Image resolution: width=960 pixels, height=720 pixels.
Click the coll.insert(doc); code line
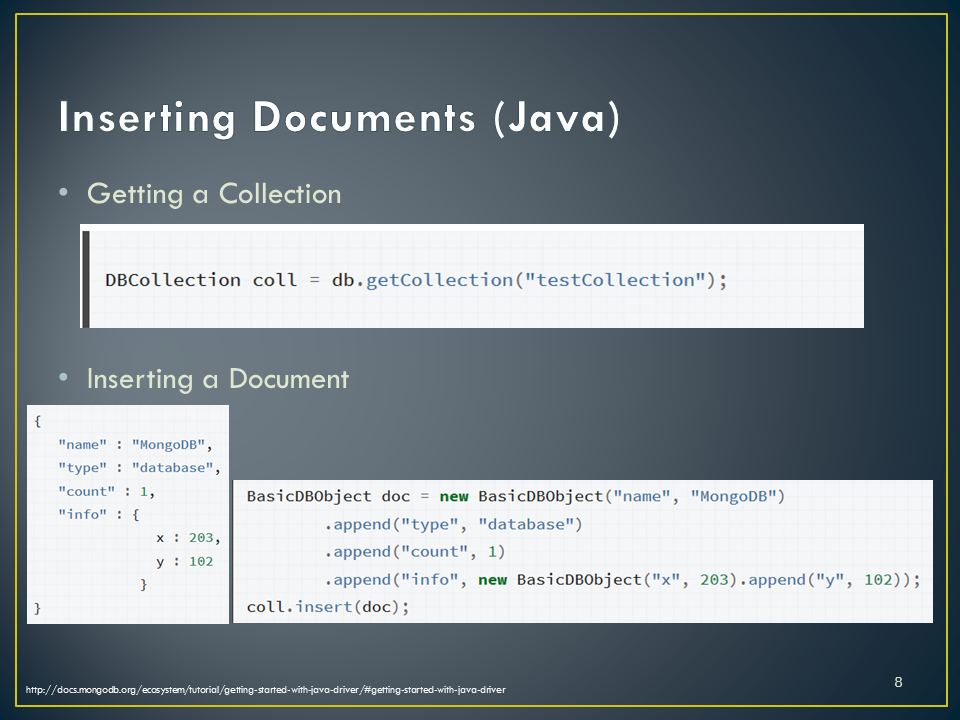pyautogui.click(x=328, y=607)
